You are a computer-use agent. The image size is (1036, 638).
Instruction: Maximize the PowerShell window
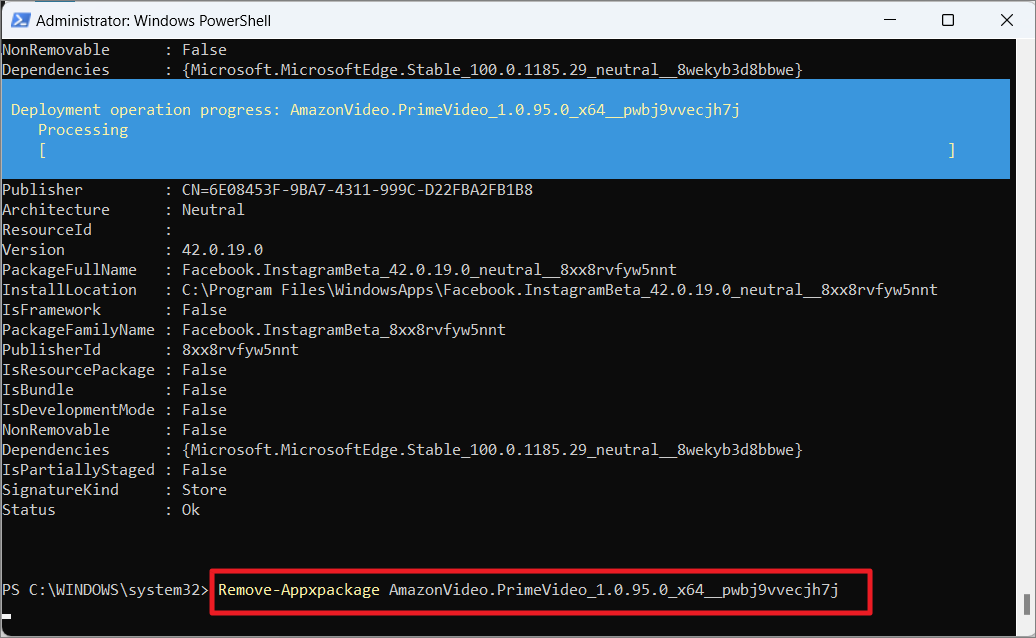pyautogui.click(x=947, y=20)
